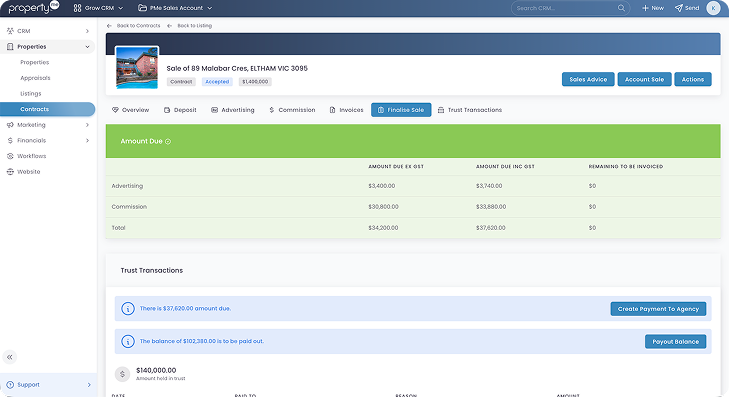This screenshot has width=729, height=397.
Task: Open Website in the sidebar
Action: pos(29,172)
